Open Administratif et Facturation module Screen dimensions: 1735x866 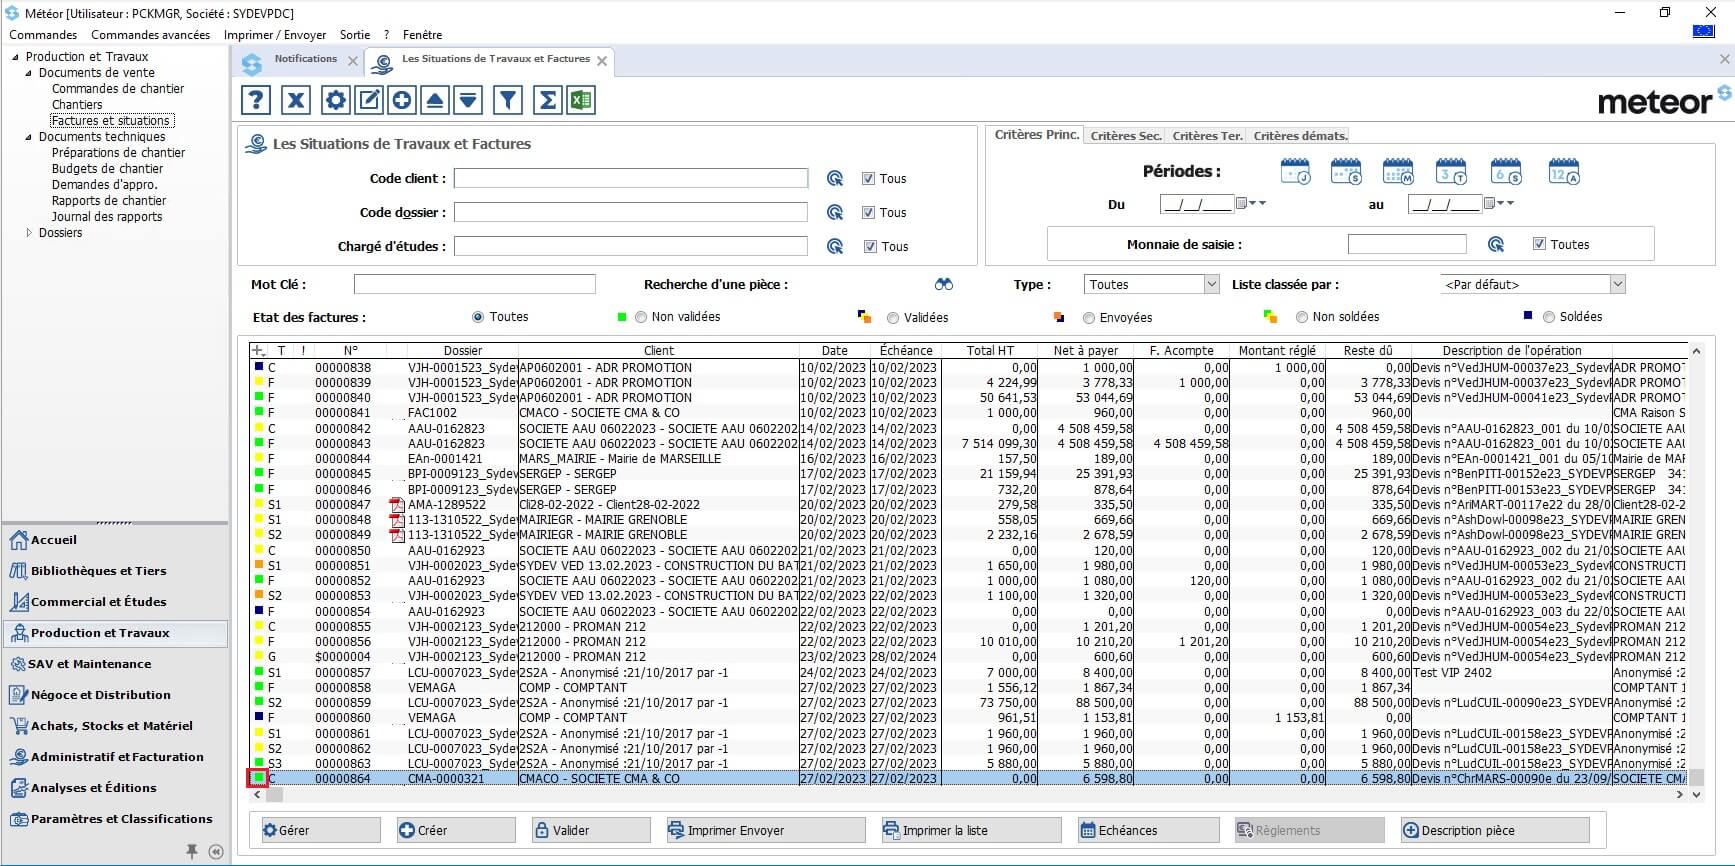coord(116,757)
